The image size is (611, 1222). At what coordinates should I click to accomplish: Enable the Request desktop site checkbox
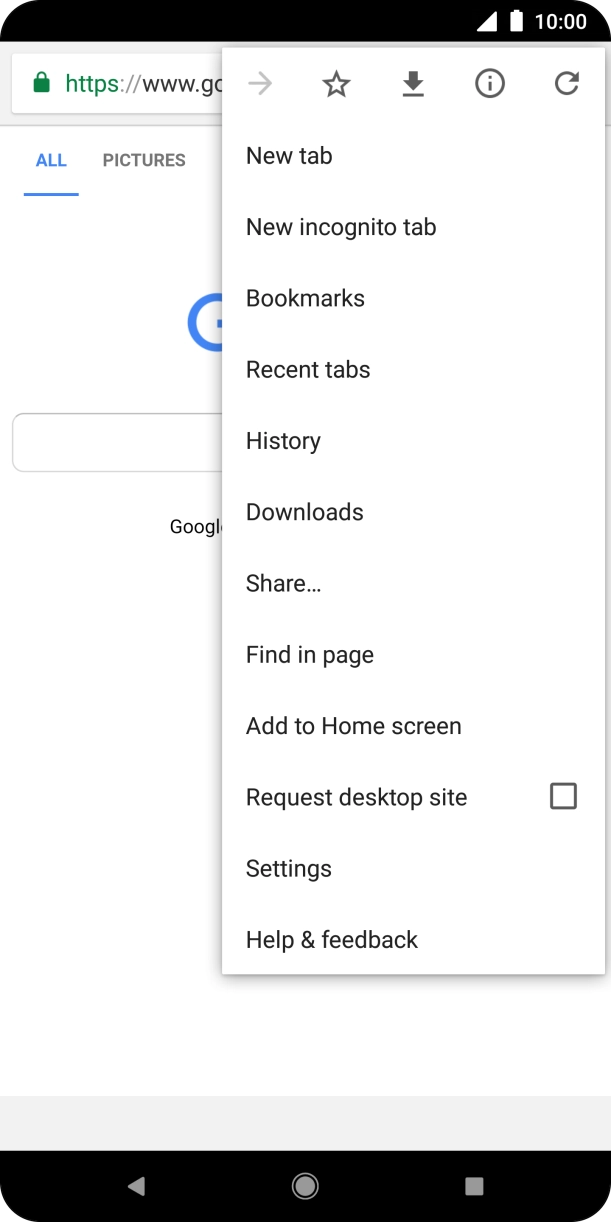point(563,797)
